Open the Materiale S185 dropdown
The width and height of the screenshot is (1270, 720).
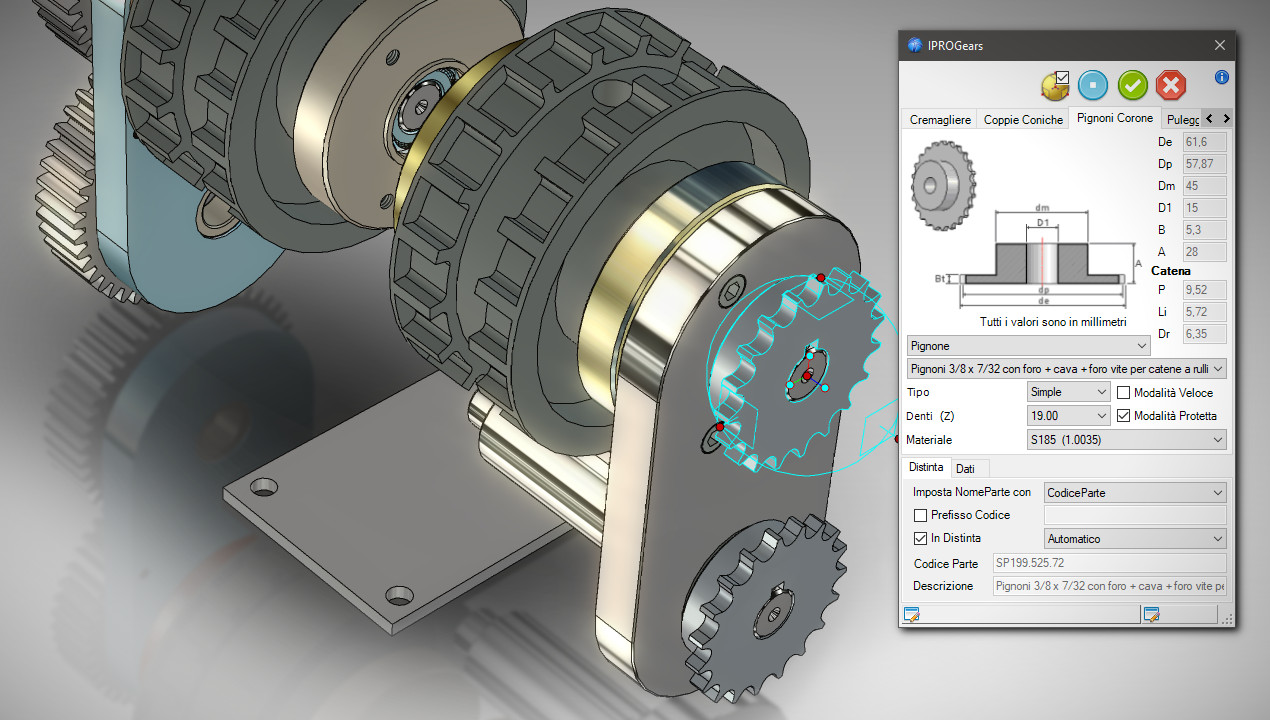pos(1126,439)
